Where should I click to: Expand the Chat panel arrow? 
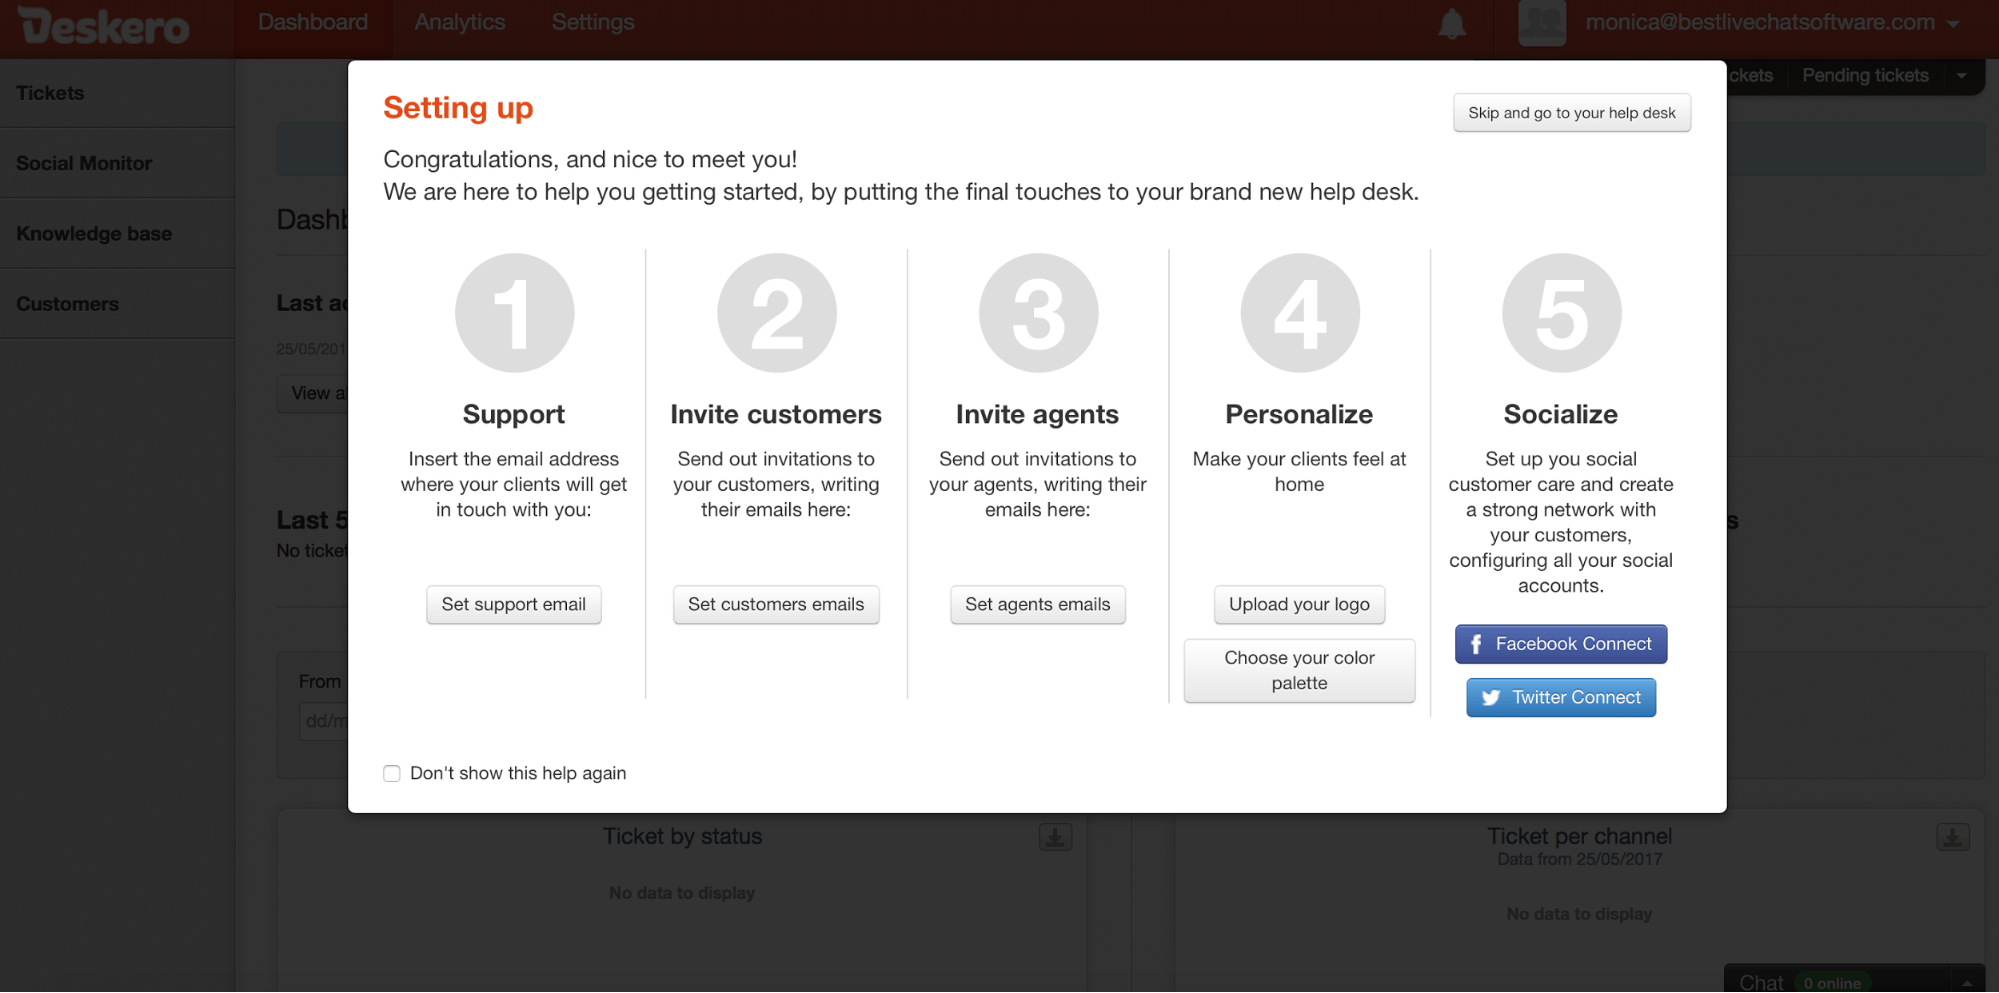click(x=1966, y=982)
